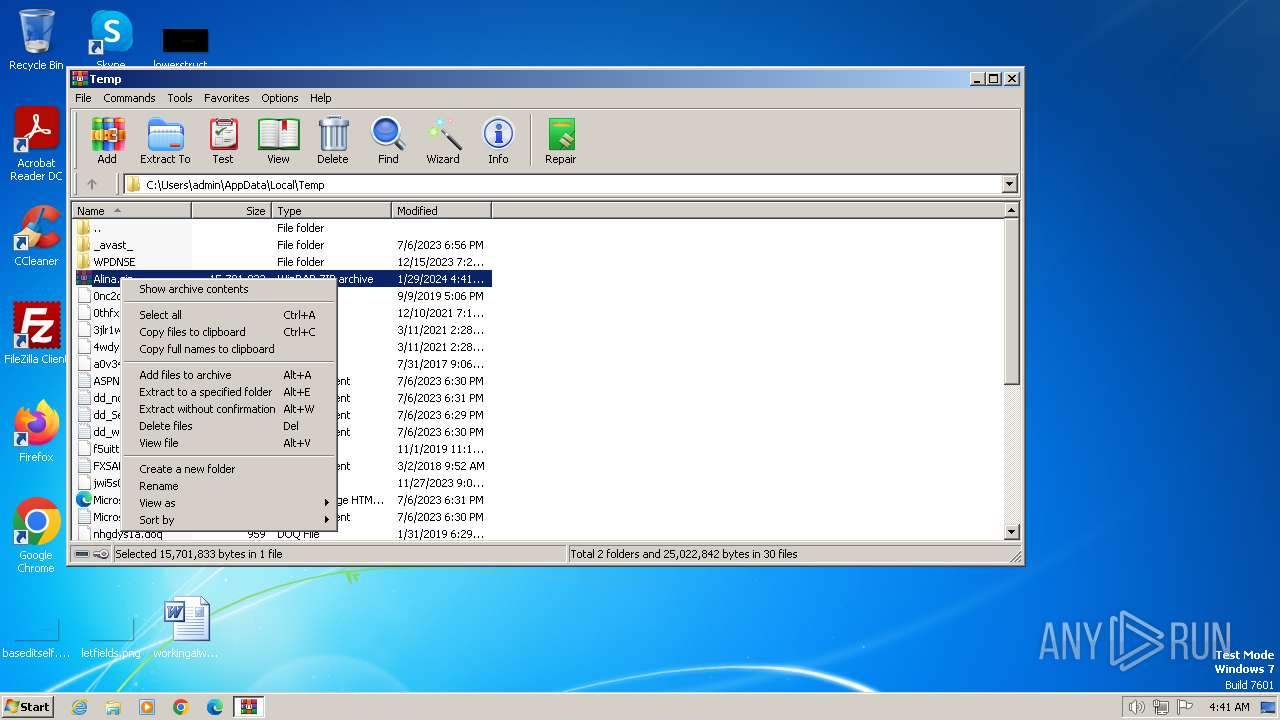Select Acrobat Reader DC desktop icon
This screenshot has height=720, width=1280.
click(x=36, y=145)
